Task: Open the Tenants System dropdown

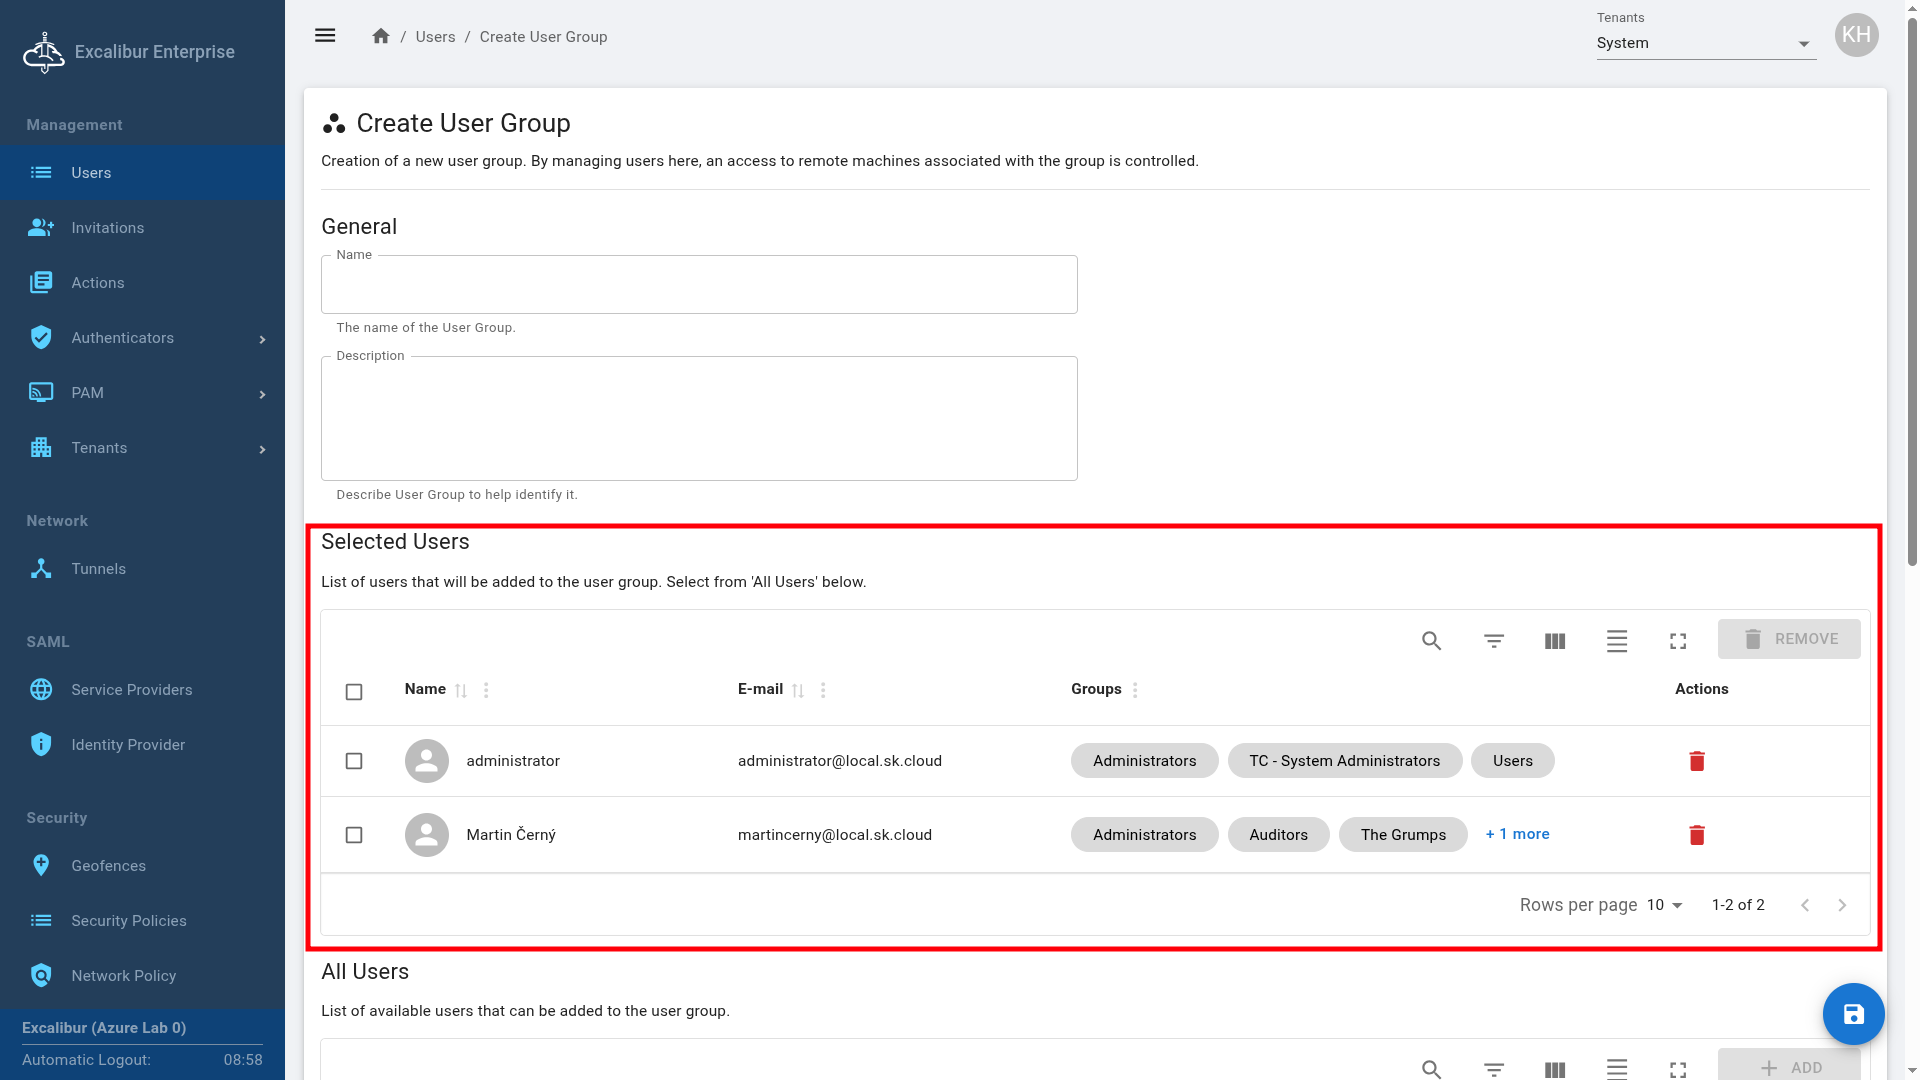Action: 1705,43
